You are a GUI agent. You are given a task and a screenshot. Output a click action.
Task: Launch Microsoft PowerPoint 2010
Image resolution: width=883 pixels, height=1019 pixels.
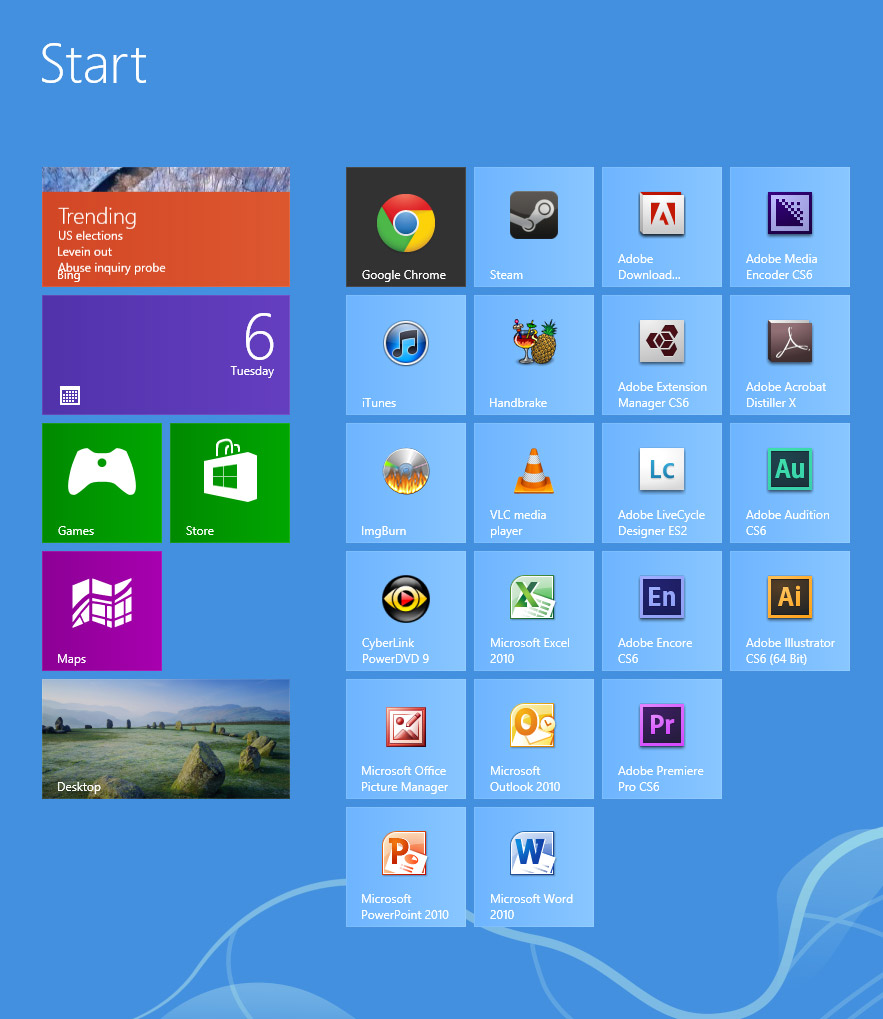point(405,867)
